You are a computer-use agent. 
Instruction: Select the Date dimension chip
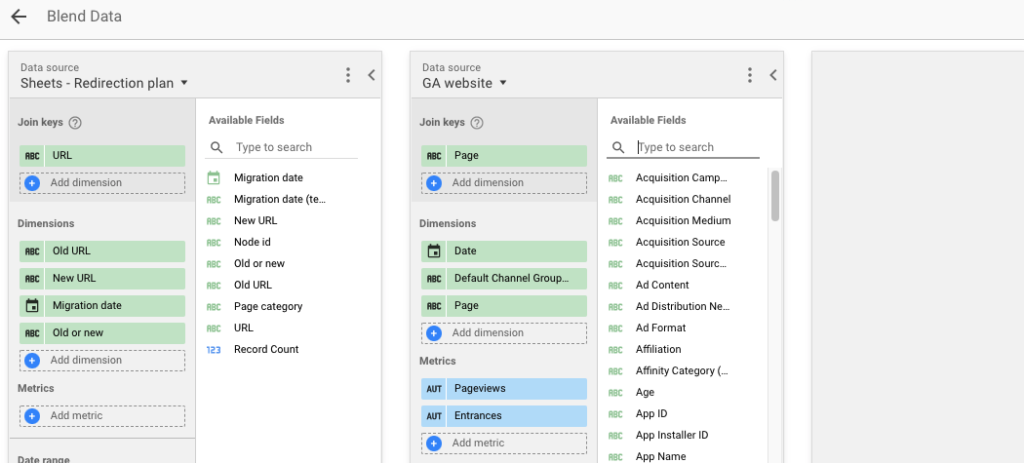pyautogui.click(x=504, y=251)
